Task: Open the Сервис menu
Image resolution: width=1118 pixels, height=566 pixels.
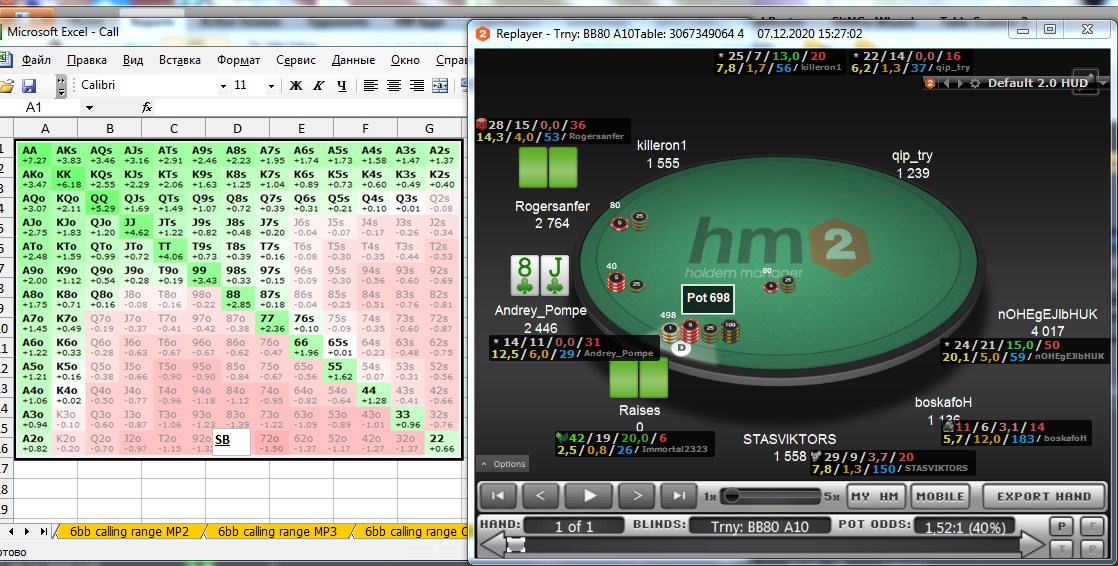Action: [x=296, y=60]
